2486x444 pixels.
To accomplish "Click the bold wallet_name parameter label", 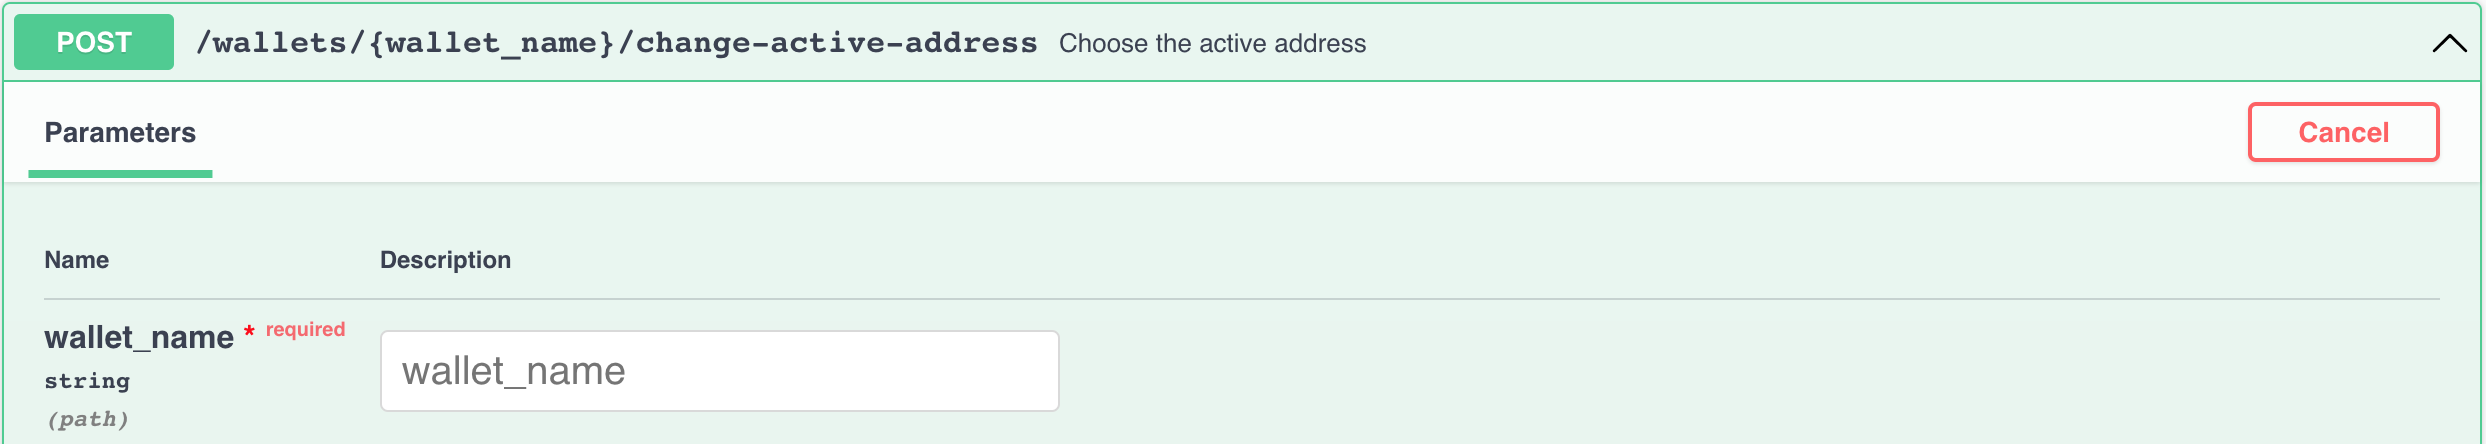I will pyautogui.click(x=139, y=337).
